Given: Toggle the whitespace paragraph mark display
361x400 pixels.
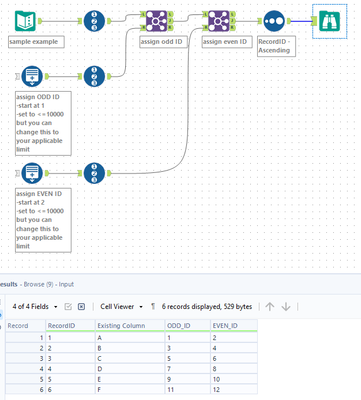Looking at the screenshot, I should click(x=153, y=306).
